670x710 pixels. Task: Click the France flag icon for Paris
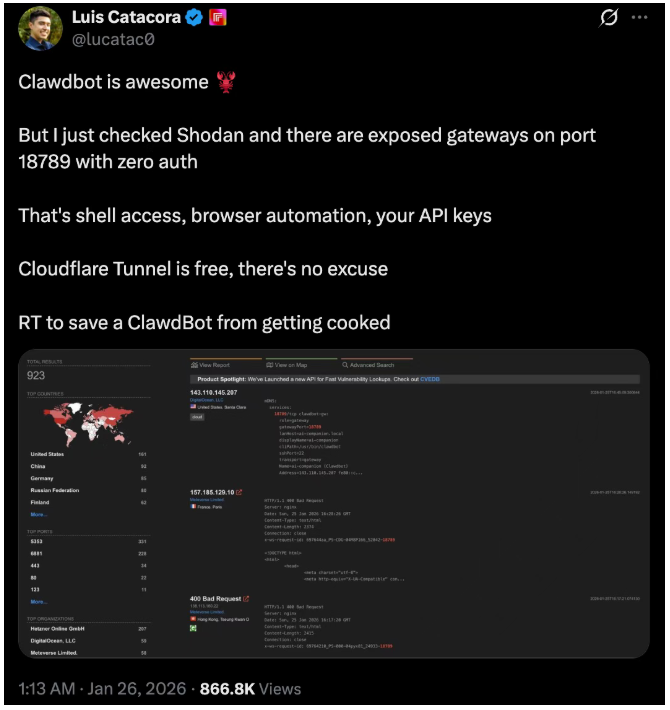point(194,507)
